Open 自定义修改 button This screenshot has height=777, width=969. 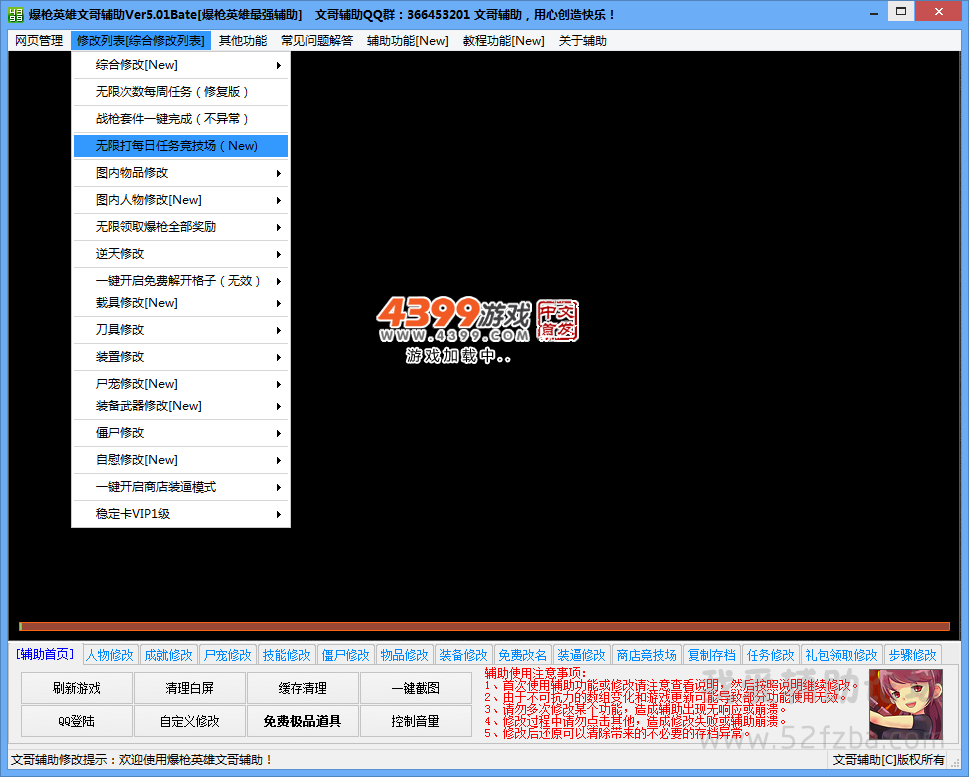[x=190, y=721]
